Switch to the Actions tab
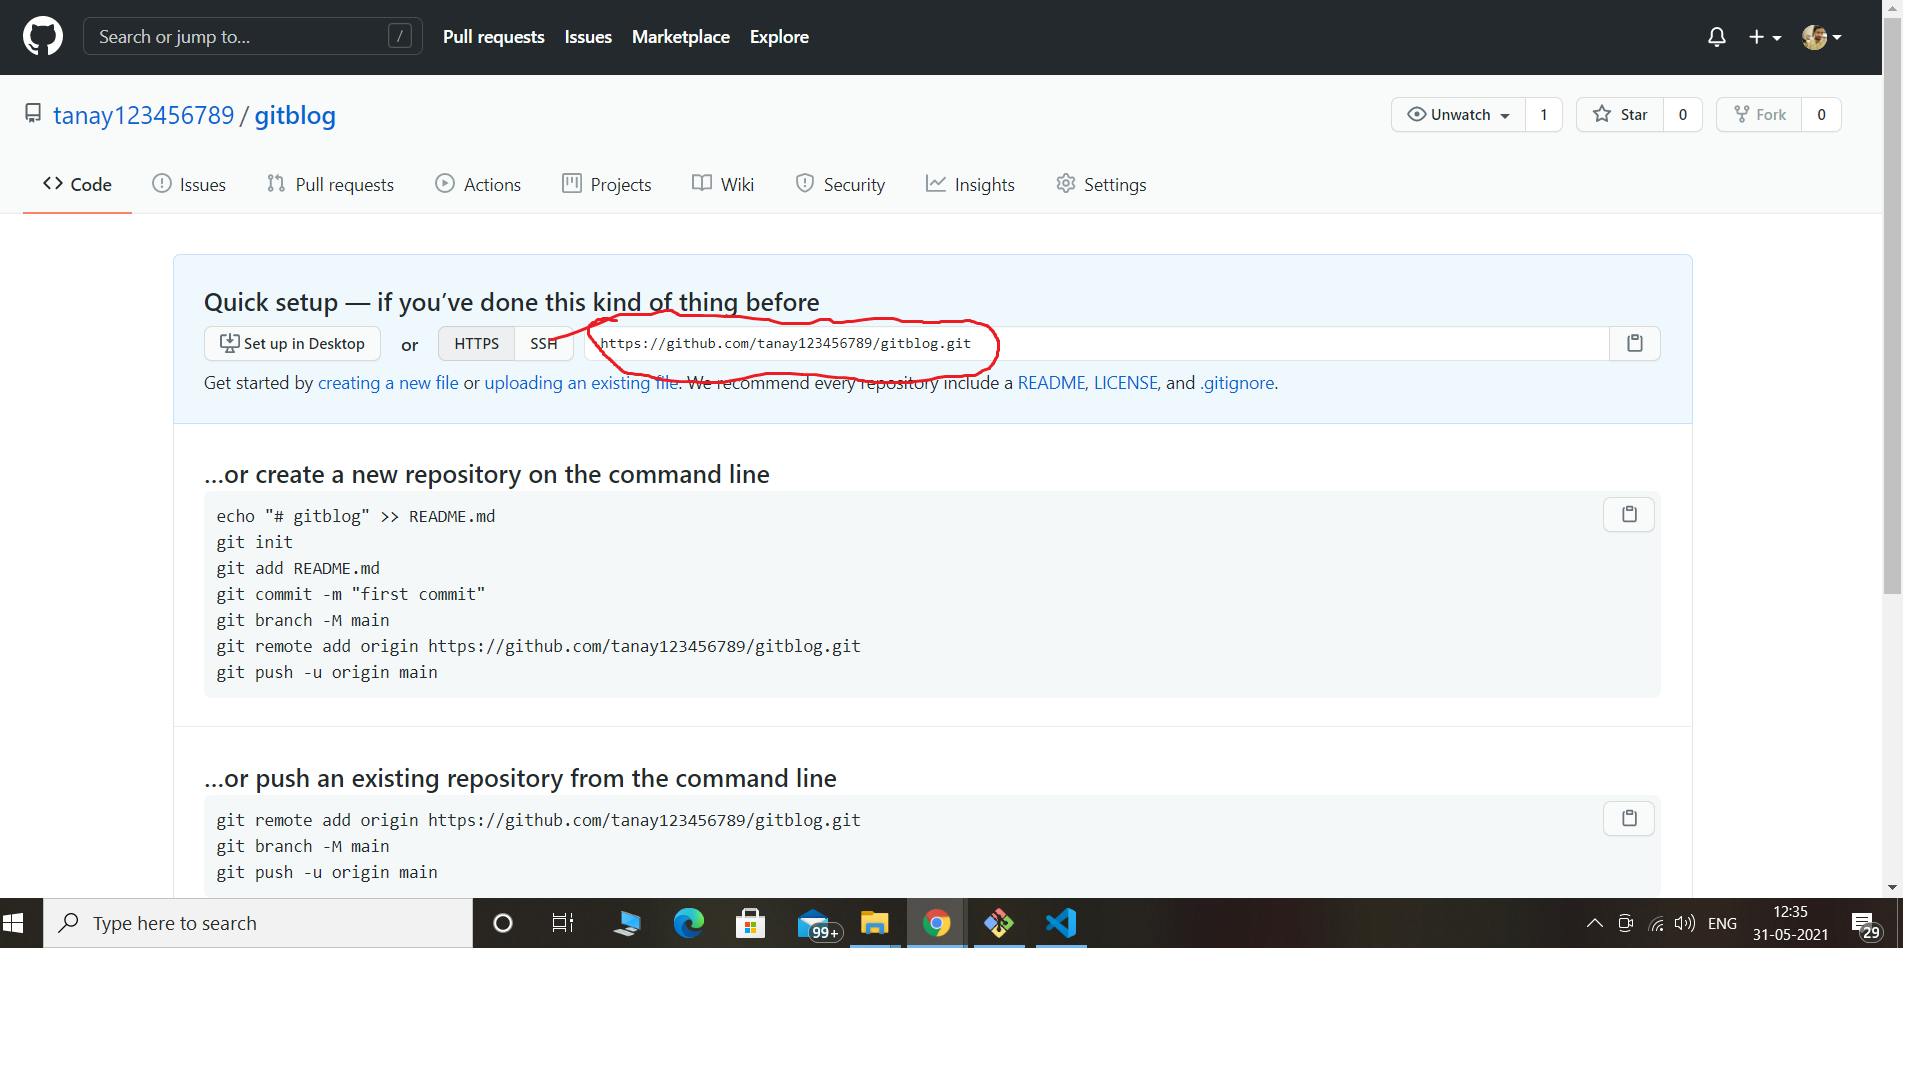The image size is (1920, 1080). pyautogui.click(x=478, y=185)
